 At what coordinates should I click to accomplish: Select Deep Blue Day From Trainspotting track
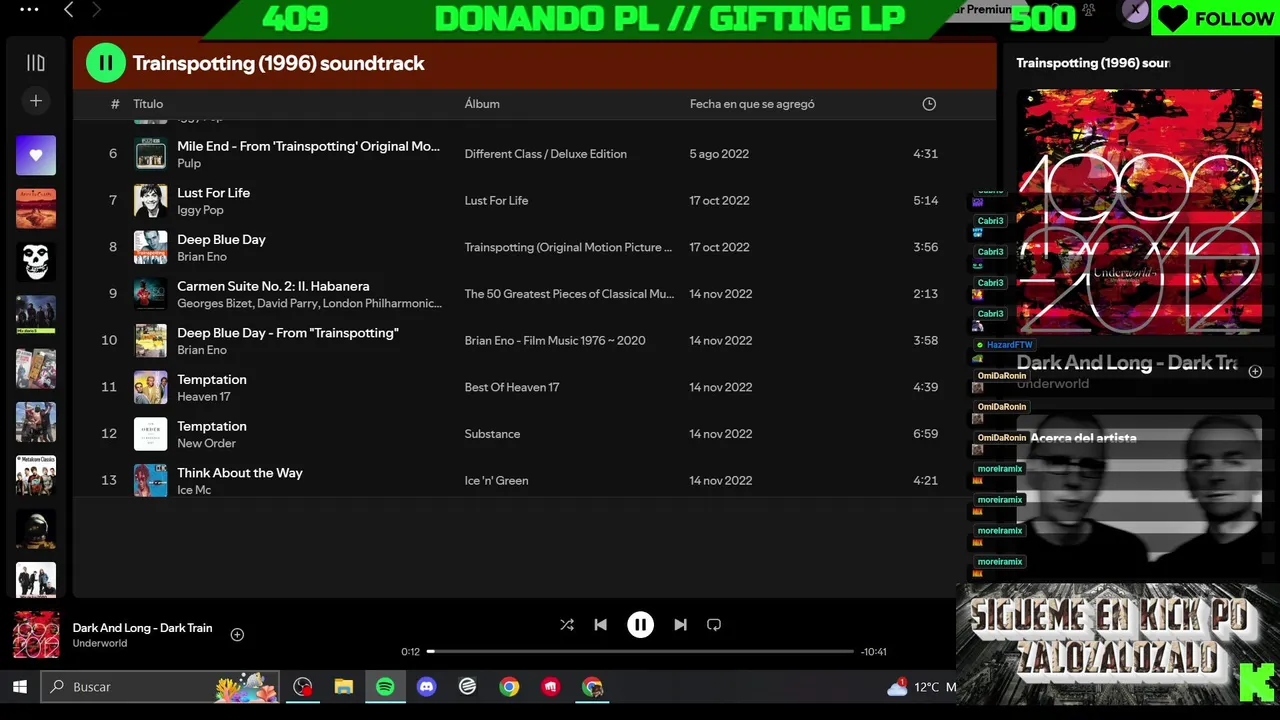point(534,341)
